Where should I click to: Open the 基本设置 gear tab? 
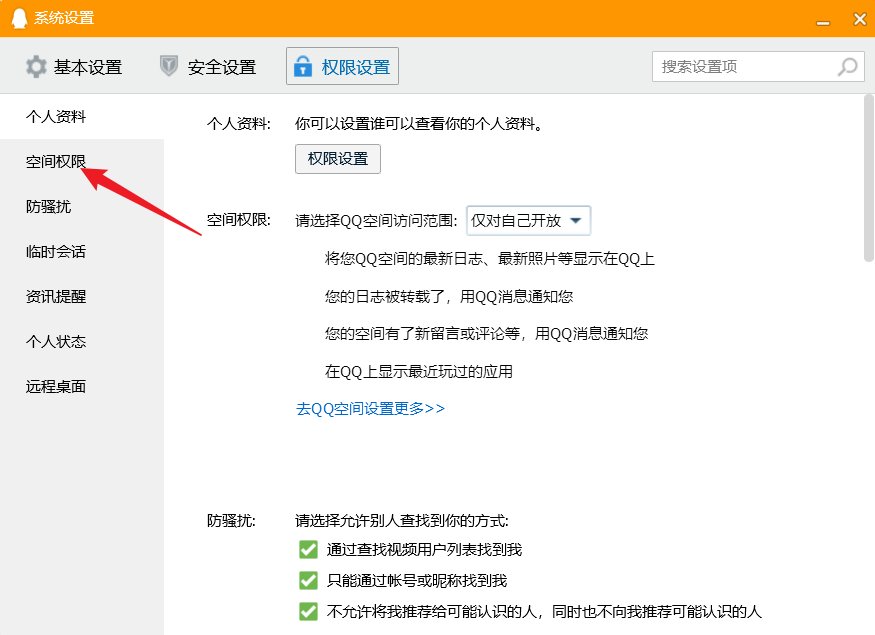point(74,67)
